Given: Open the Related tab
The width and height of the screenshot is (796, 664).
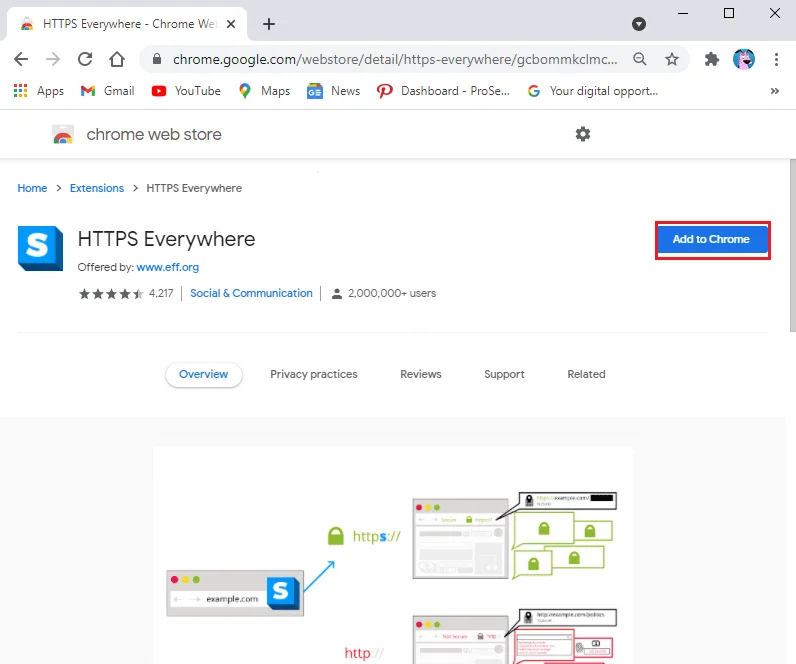Looking at the screenshot, I should (586, 374).
